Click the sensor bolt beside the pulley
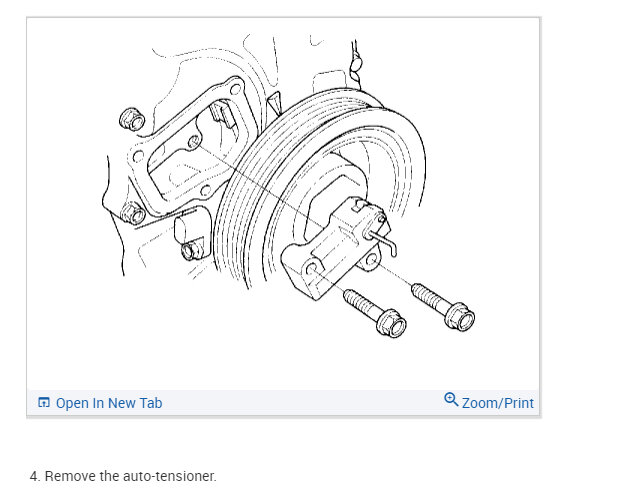This screenshot has height=488, width=636. pos(192,251)
